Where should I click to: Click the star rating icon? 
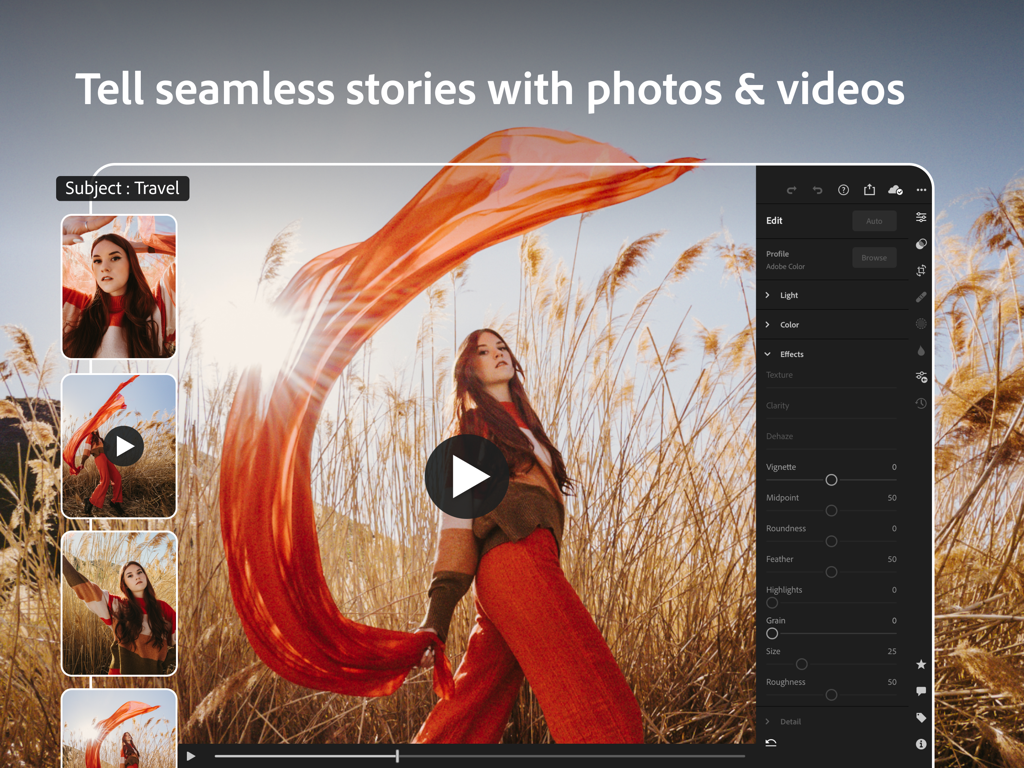920,663
